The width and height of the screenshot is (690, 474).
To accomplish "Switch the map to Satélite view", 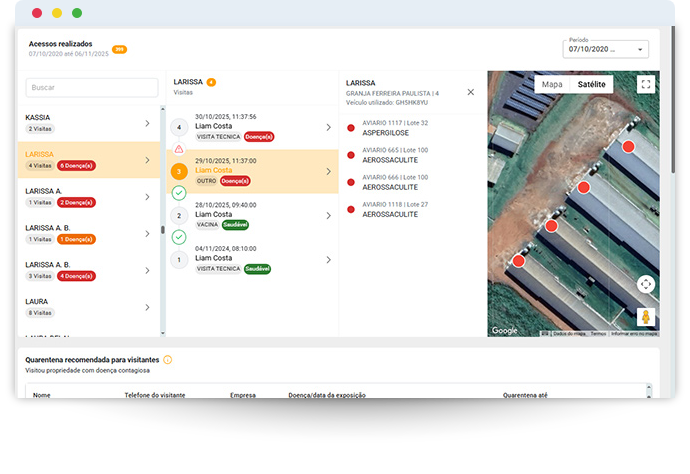I will [x=597, y=85].
